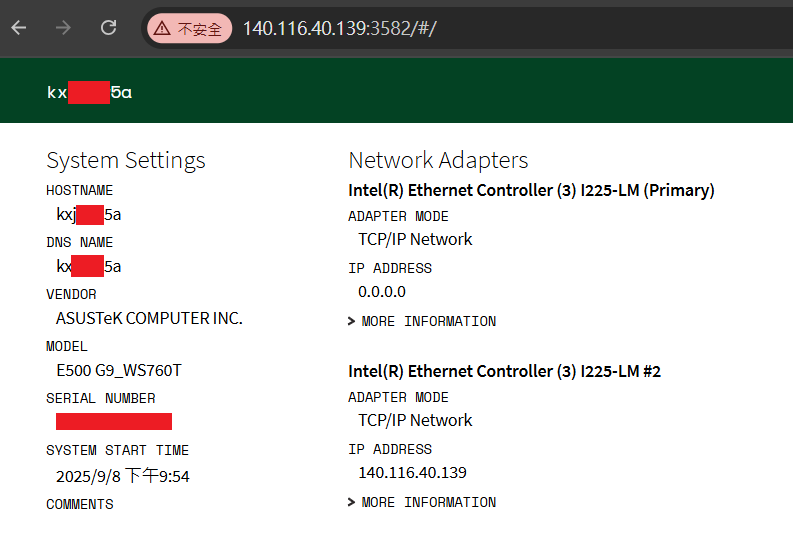Image resolution: width=793 pixels, height=552 pixels.
Task: Select the IP address 0.0.0.0
Action: (x=382, y=292)
